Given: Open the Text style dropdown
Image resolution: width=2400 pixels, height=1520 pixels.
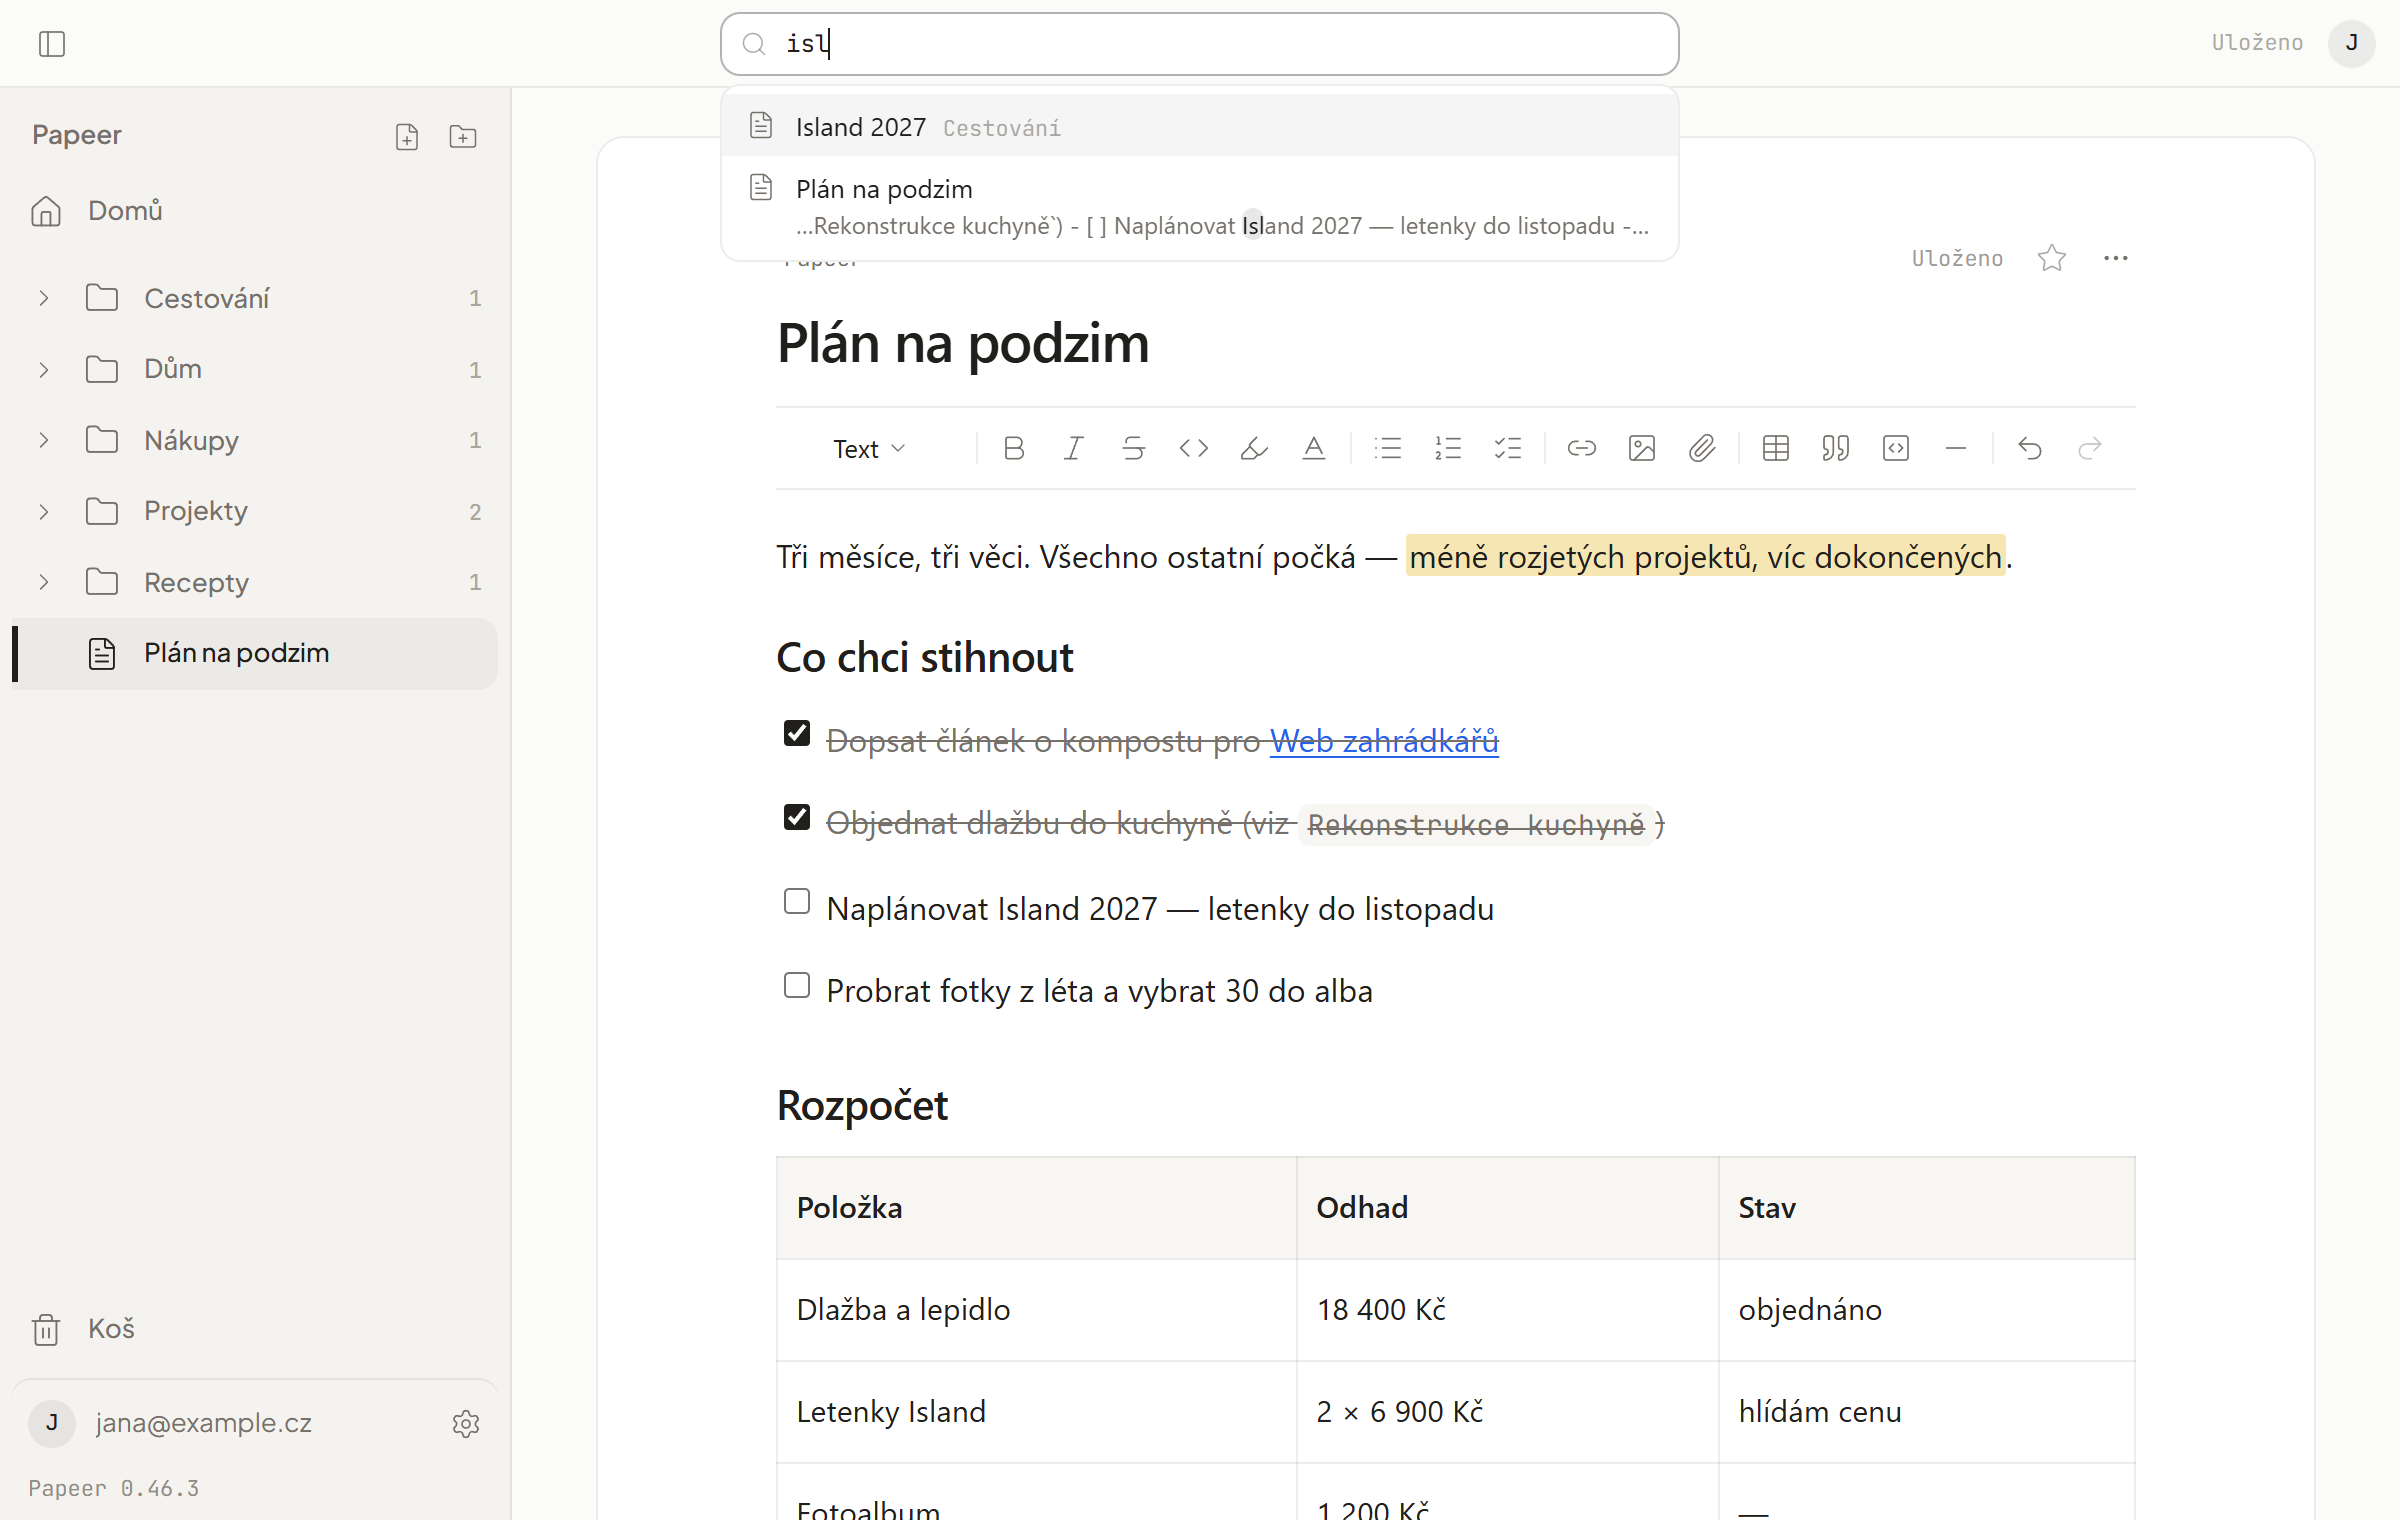Looking at the screenshot, I should tap(870, 449).
